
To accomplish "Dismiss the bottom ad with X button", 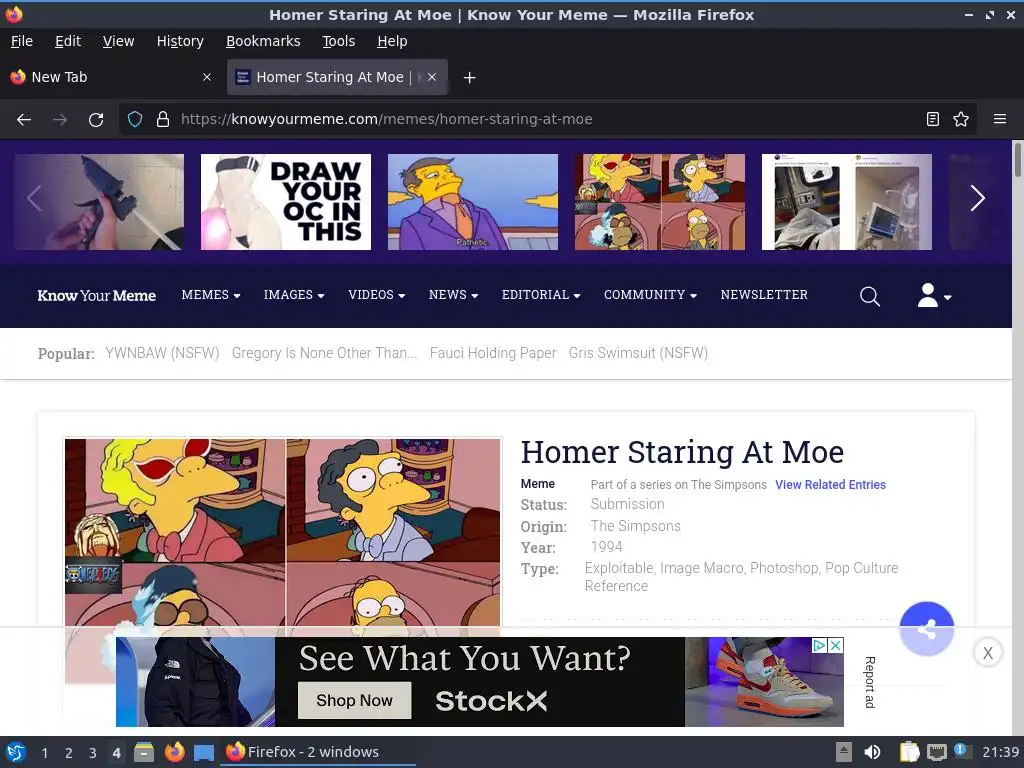I will click(x=987, y=652).
